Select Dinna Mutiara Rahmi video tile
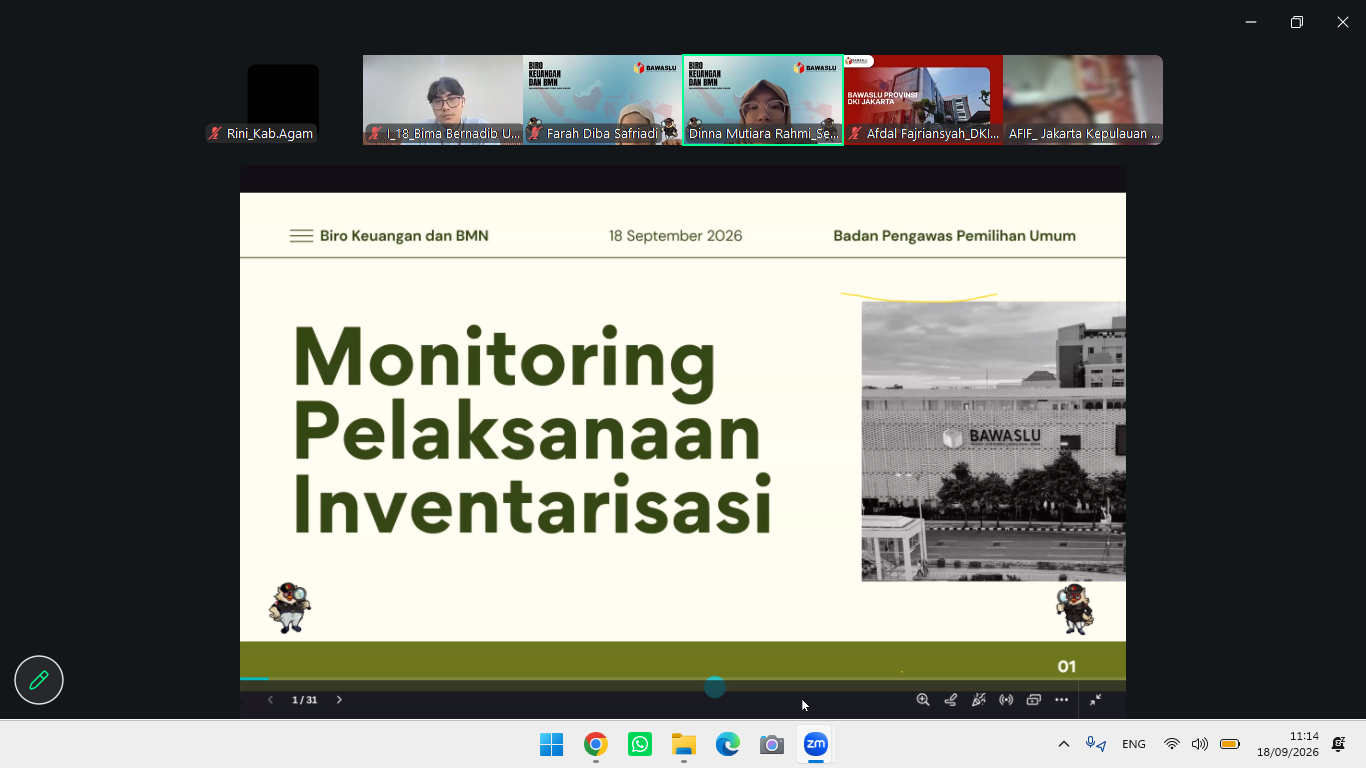The height and width of the screenshot is (768, 1366). point(763,100)
